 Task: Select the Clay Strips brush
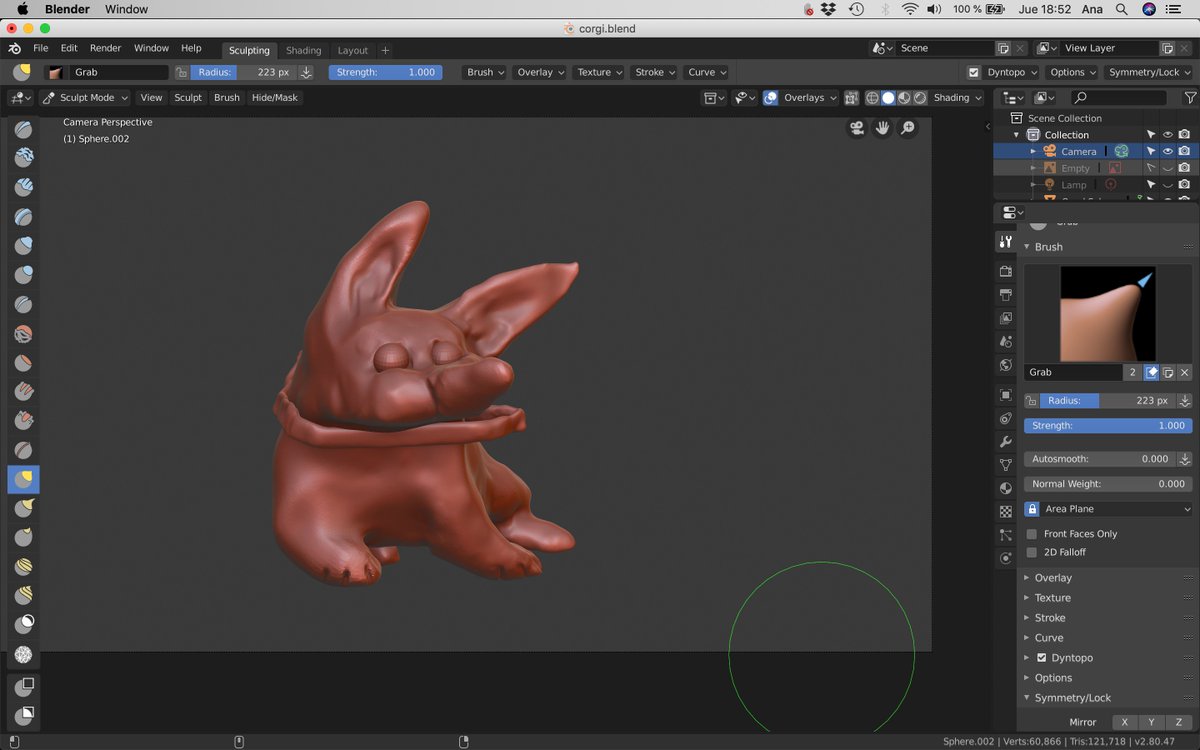tap(23, 188)
